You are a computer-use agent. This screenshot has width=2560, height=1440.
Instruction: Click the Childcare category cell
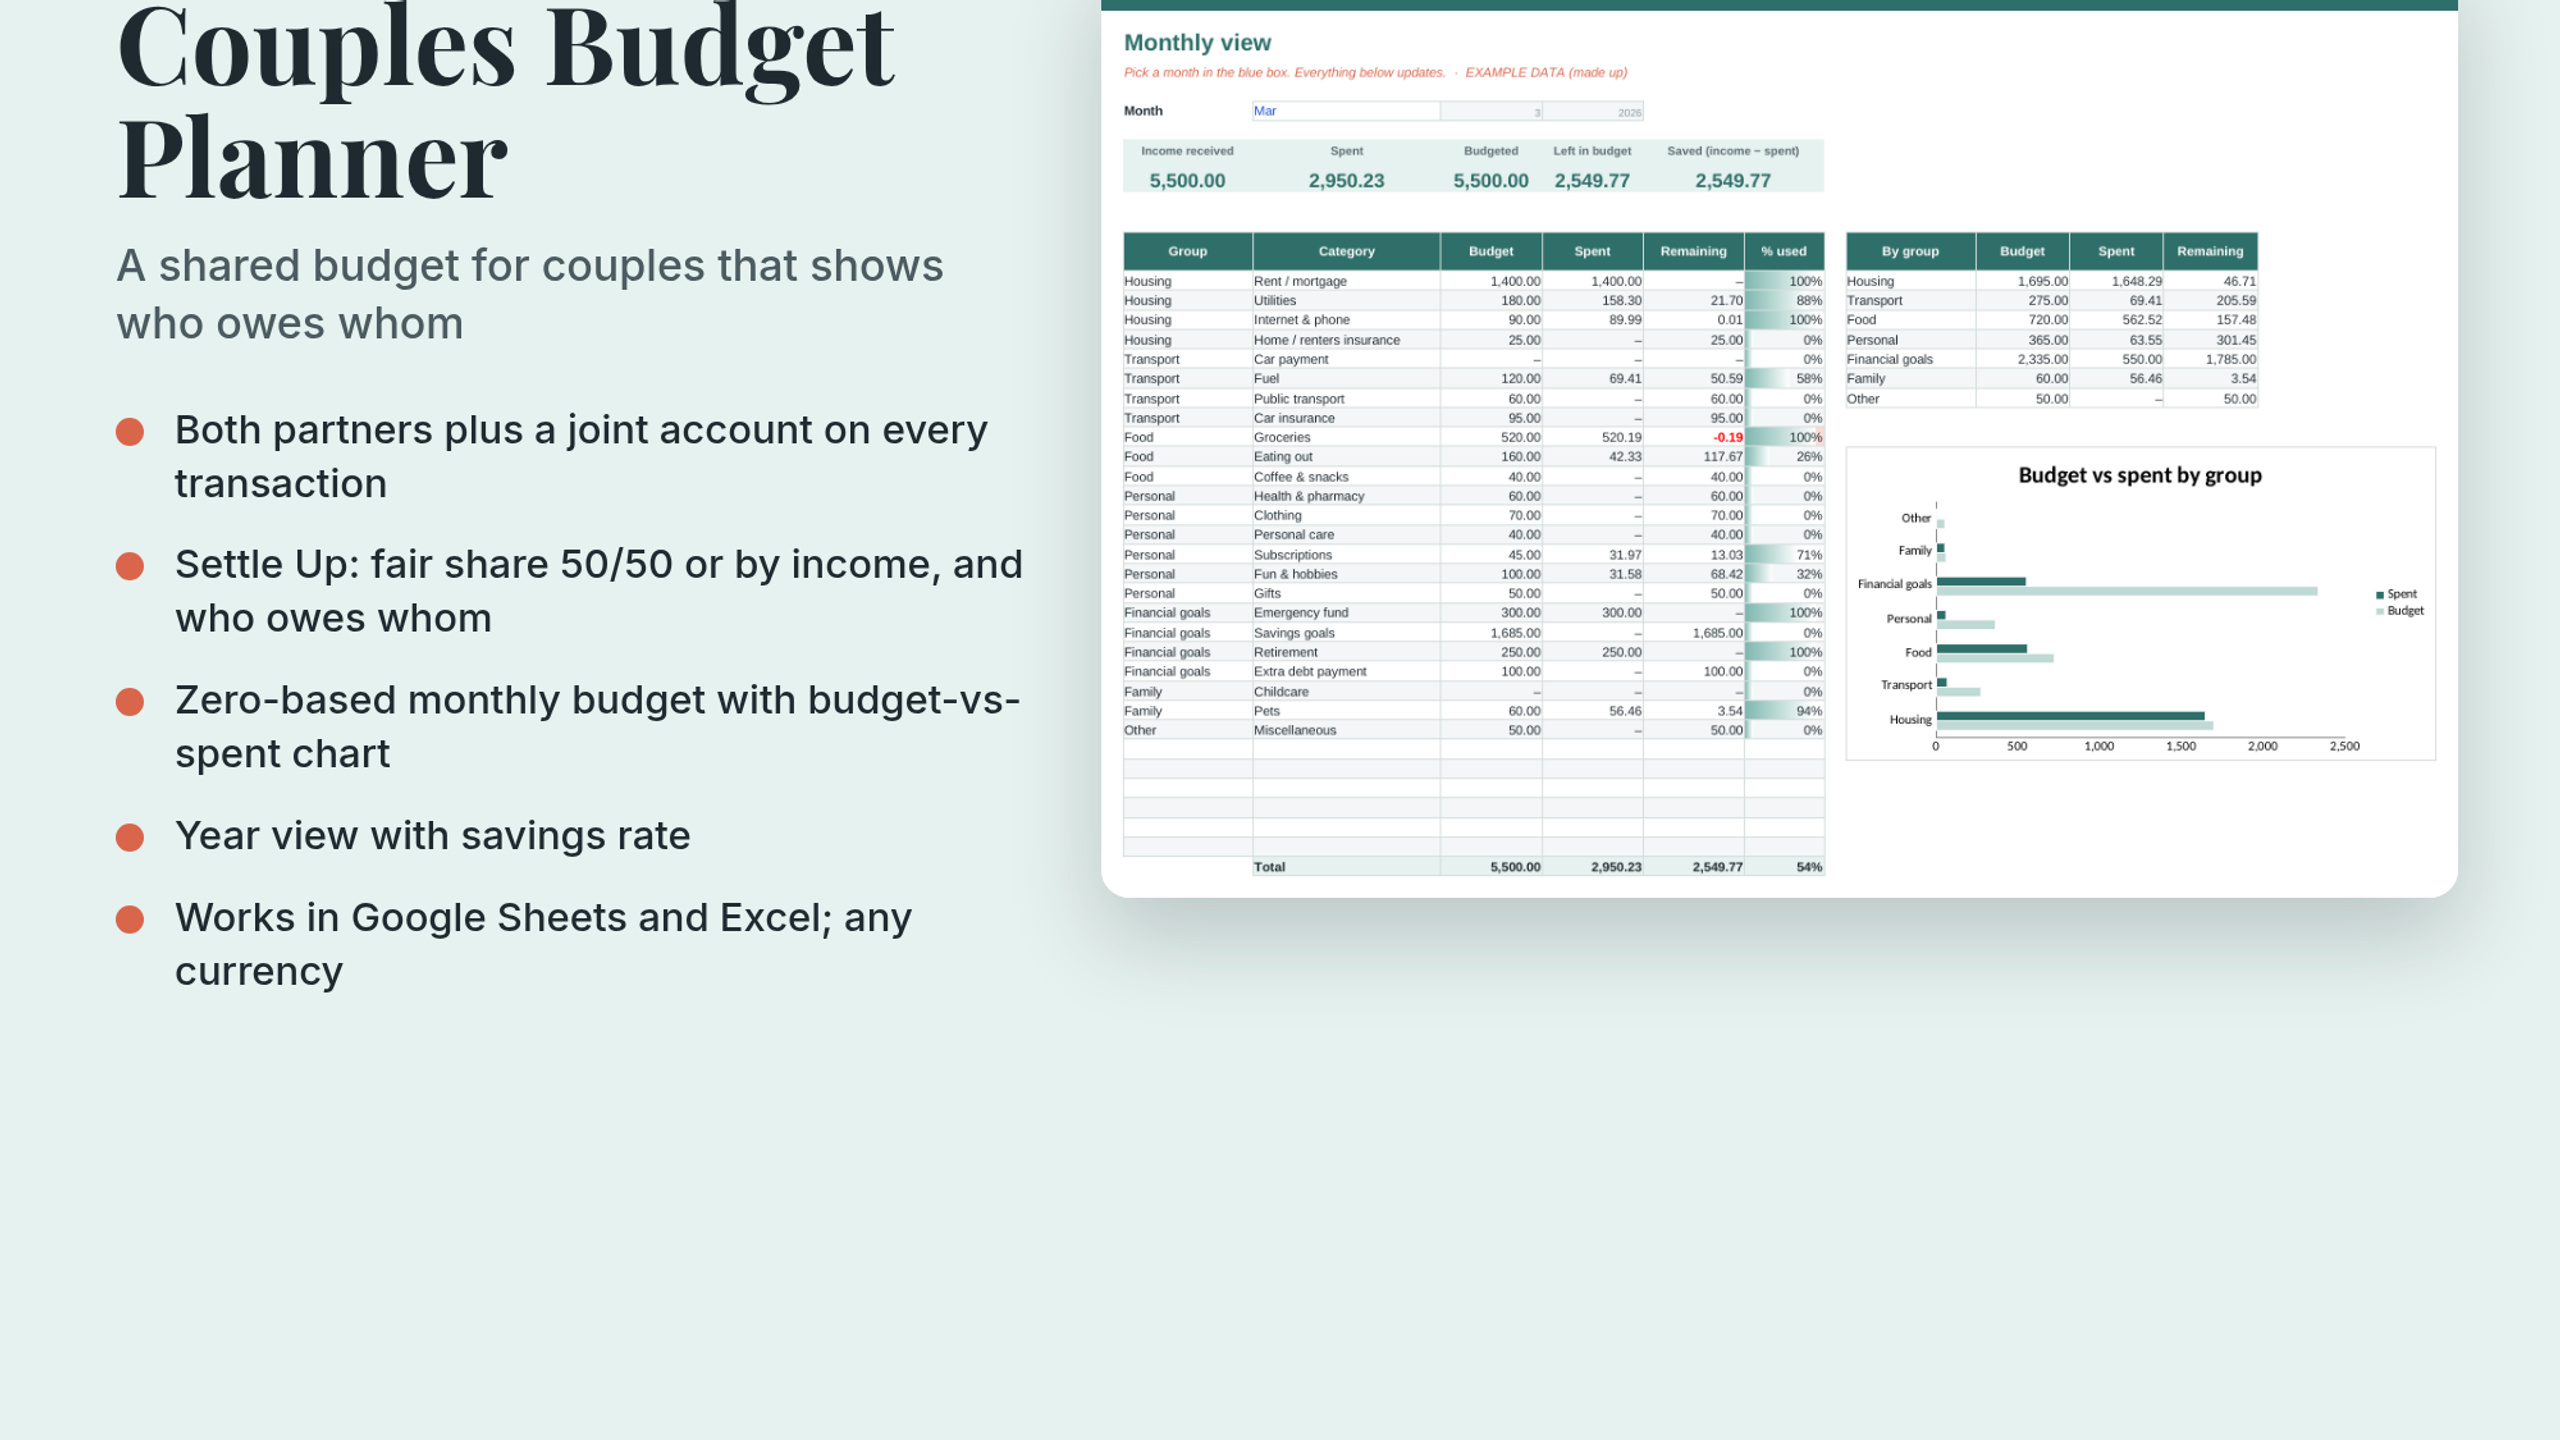[x=1346, y=691]
